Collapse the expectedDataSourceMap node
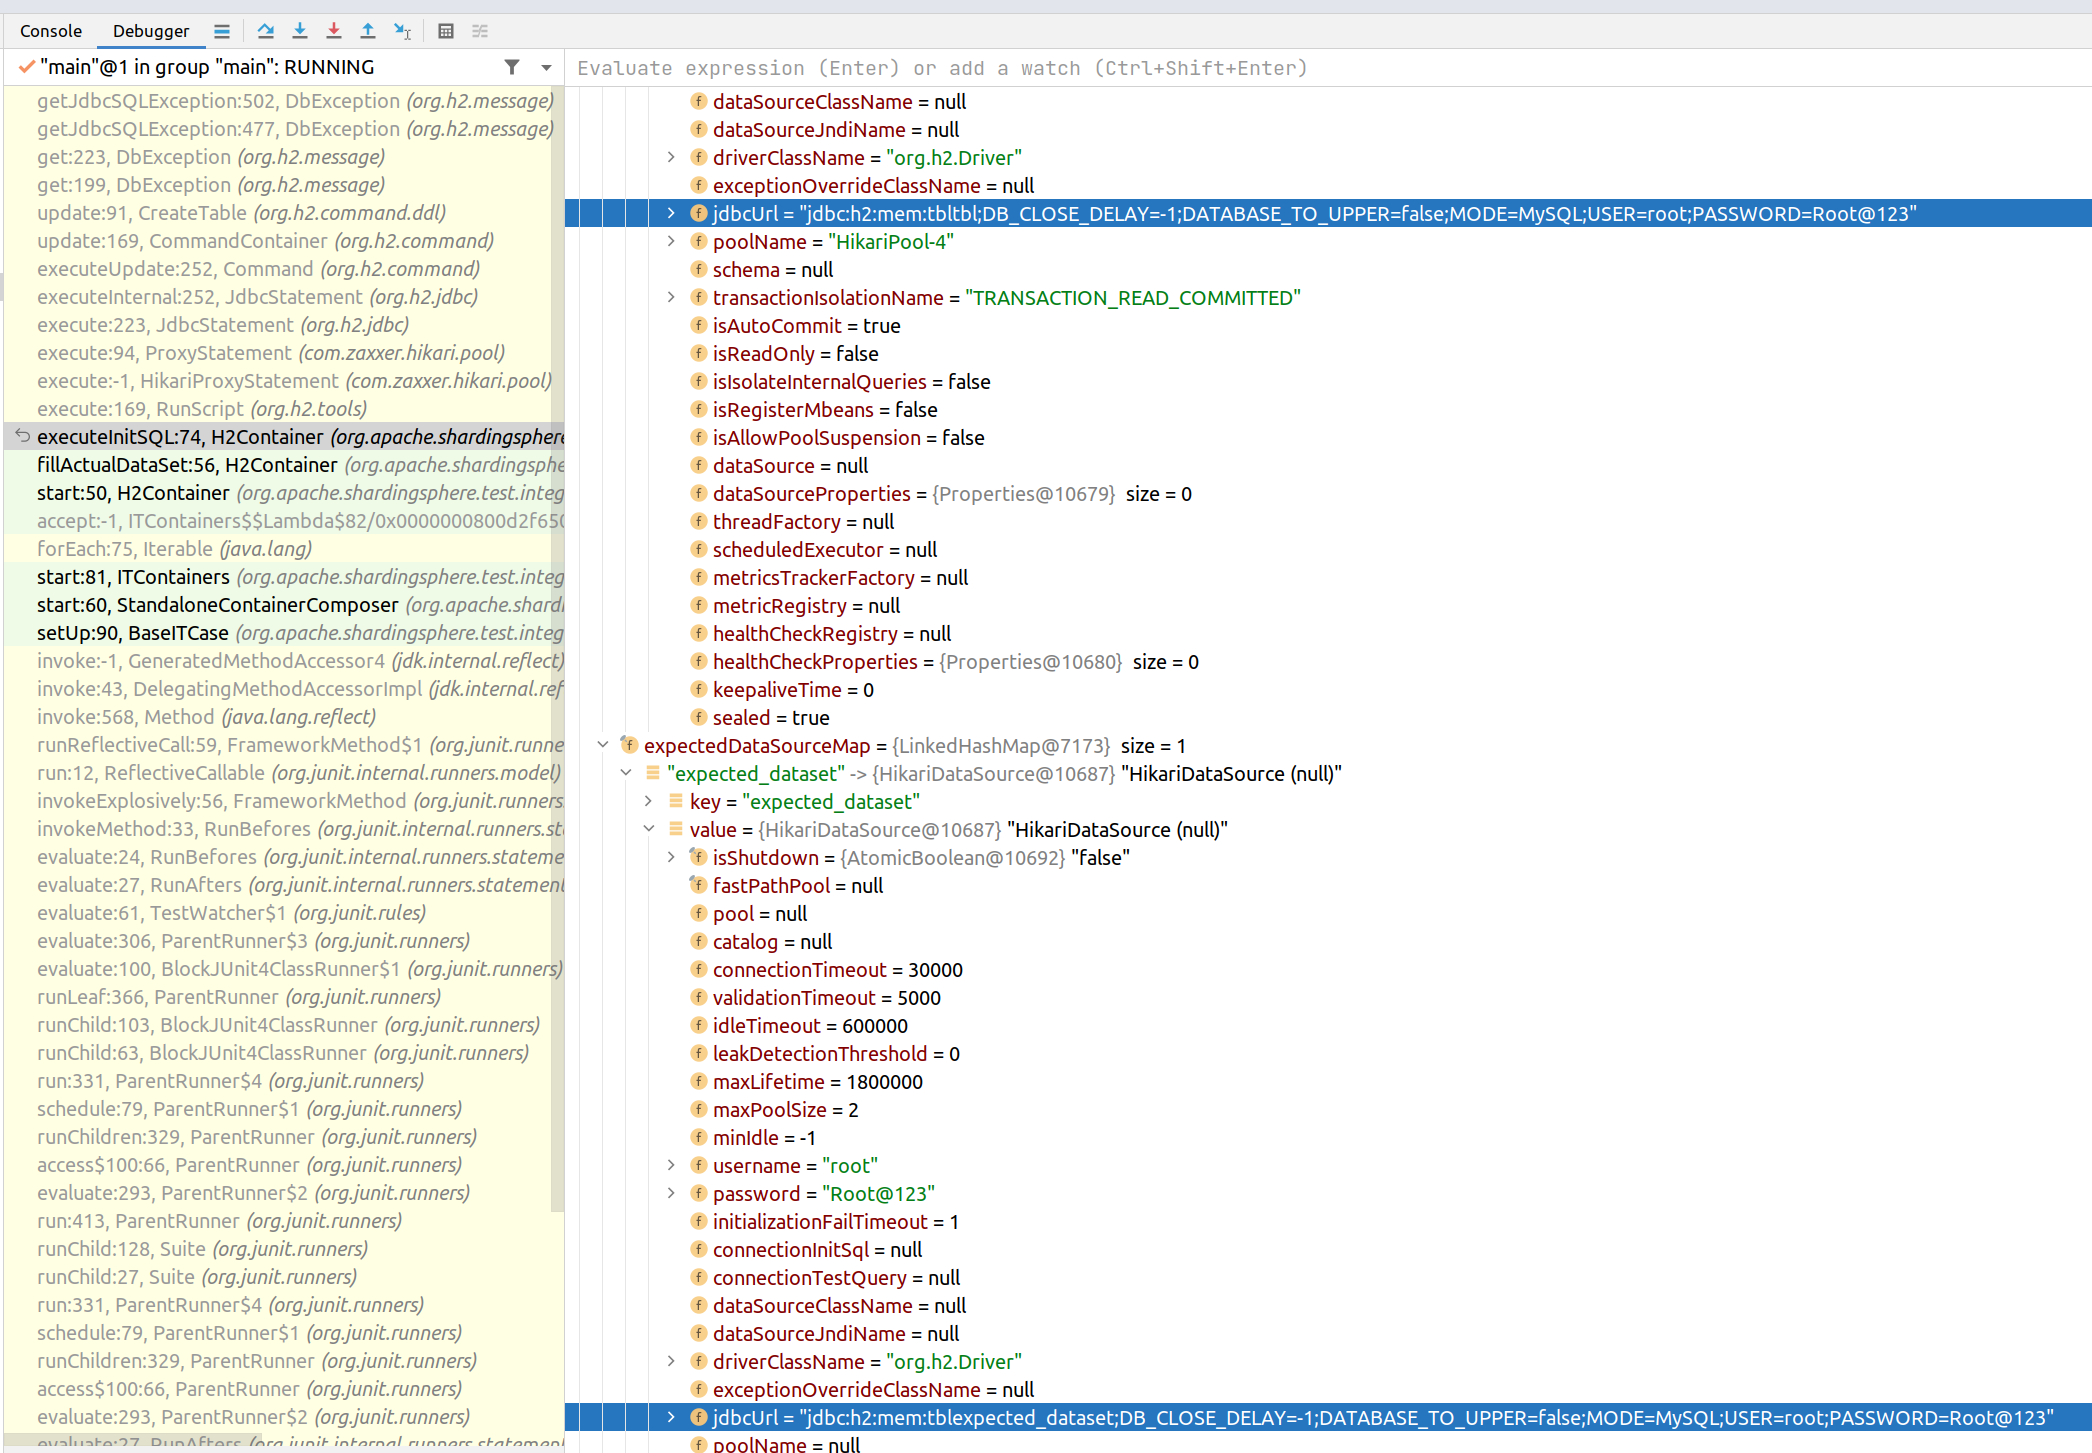2092x1453 pixels. tap(602, 745)
